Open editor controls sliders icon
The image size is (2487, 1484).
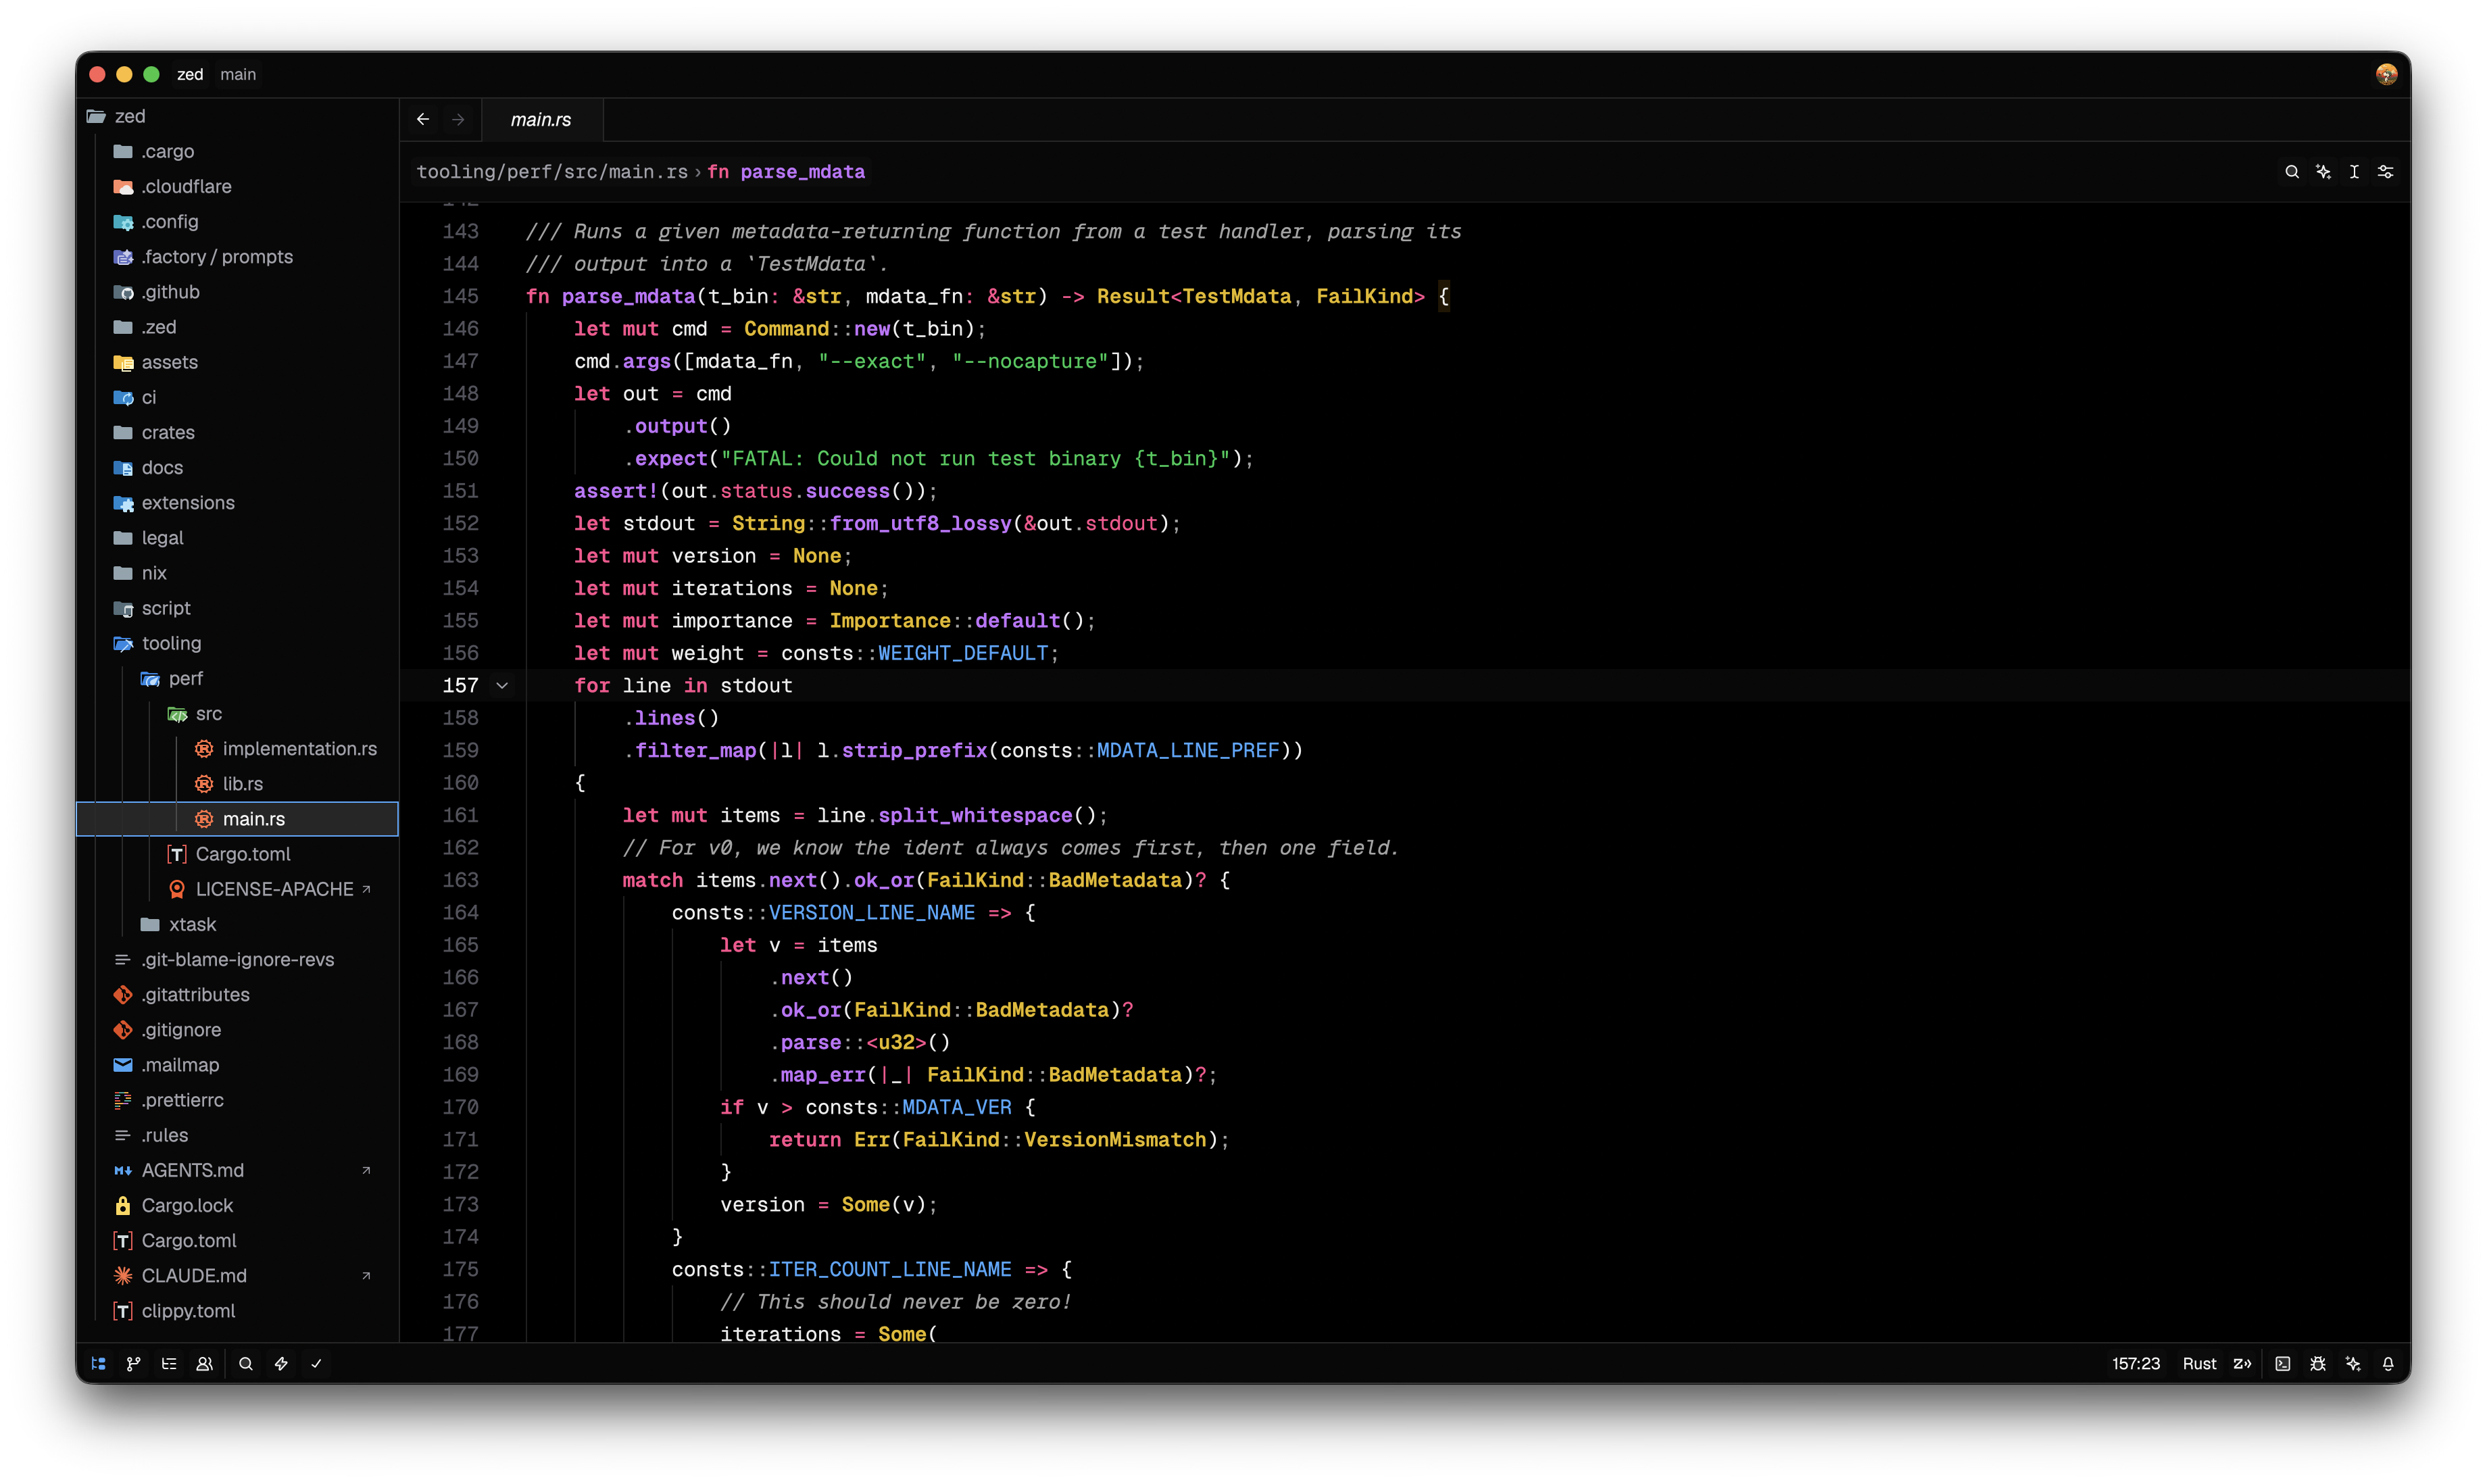[2385, 172]
